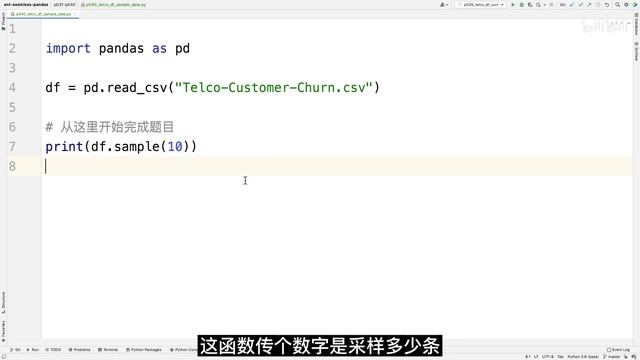Open the Terminal tool window
The height and width of the screenshot is (360, 640).
coord(108,350)
